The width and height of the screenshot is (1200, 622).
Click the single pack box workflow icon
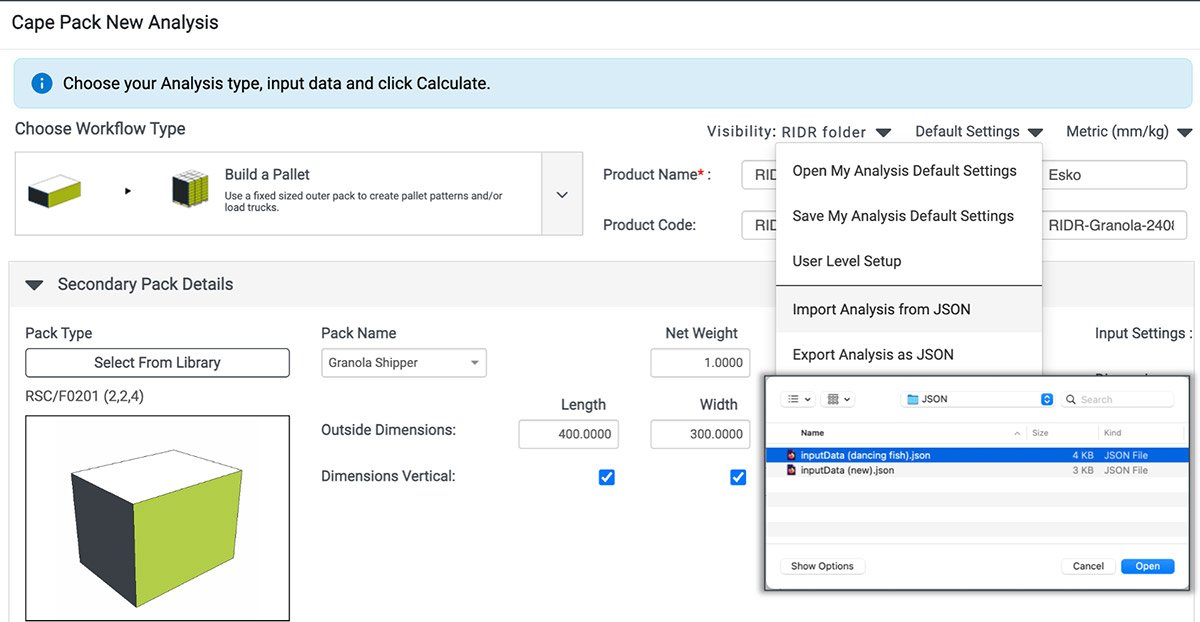54,190
